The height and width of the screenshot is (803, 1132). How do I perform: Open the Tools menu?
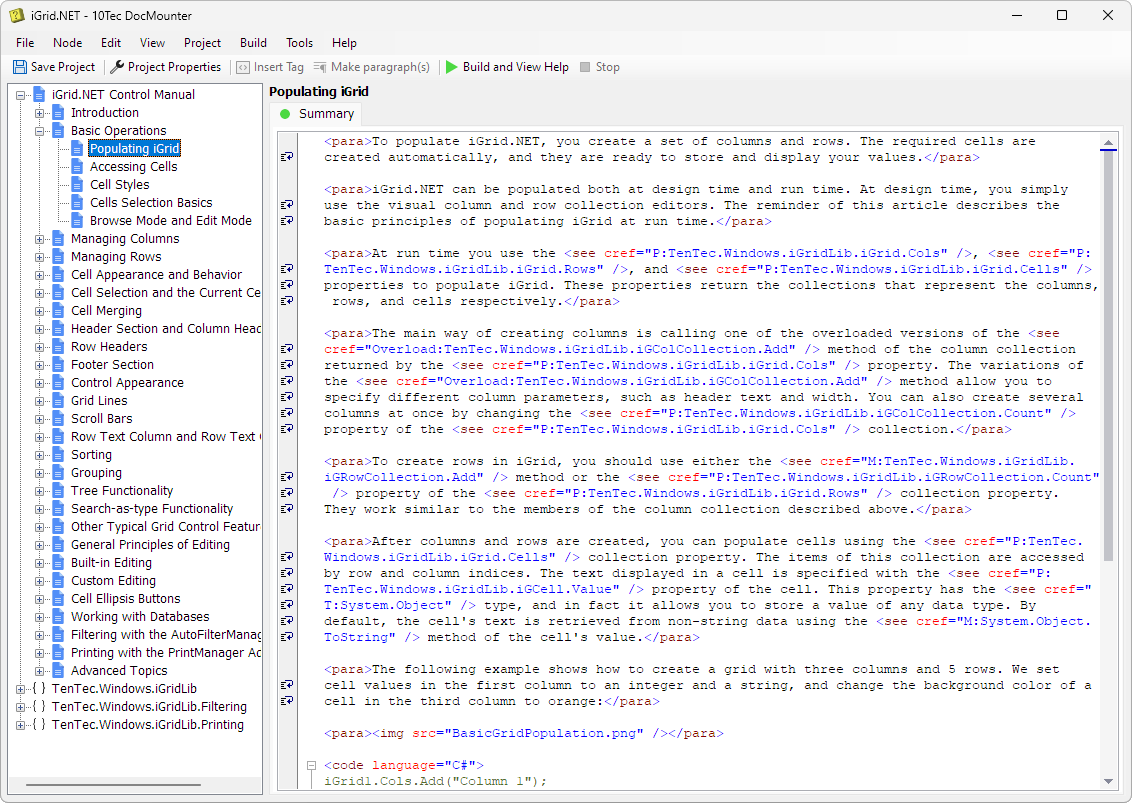tap(300, 43)
